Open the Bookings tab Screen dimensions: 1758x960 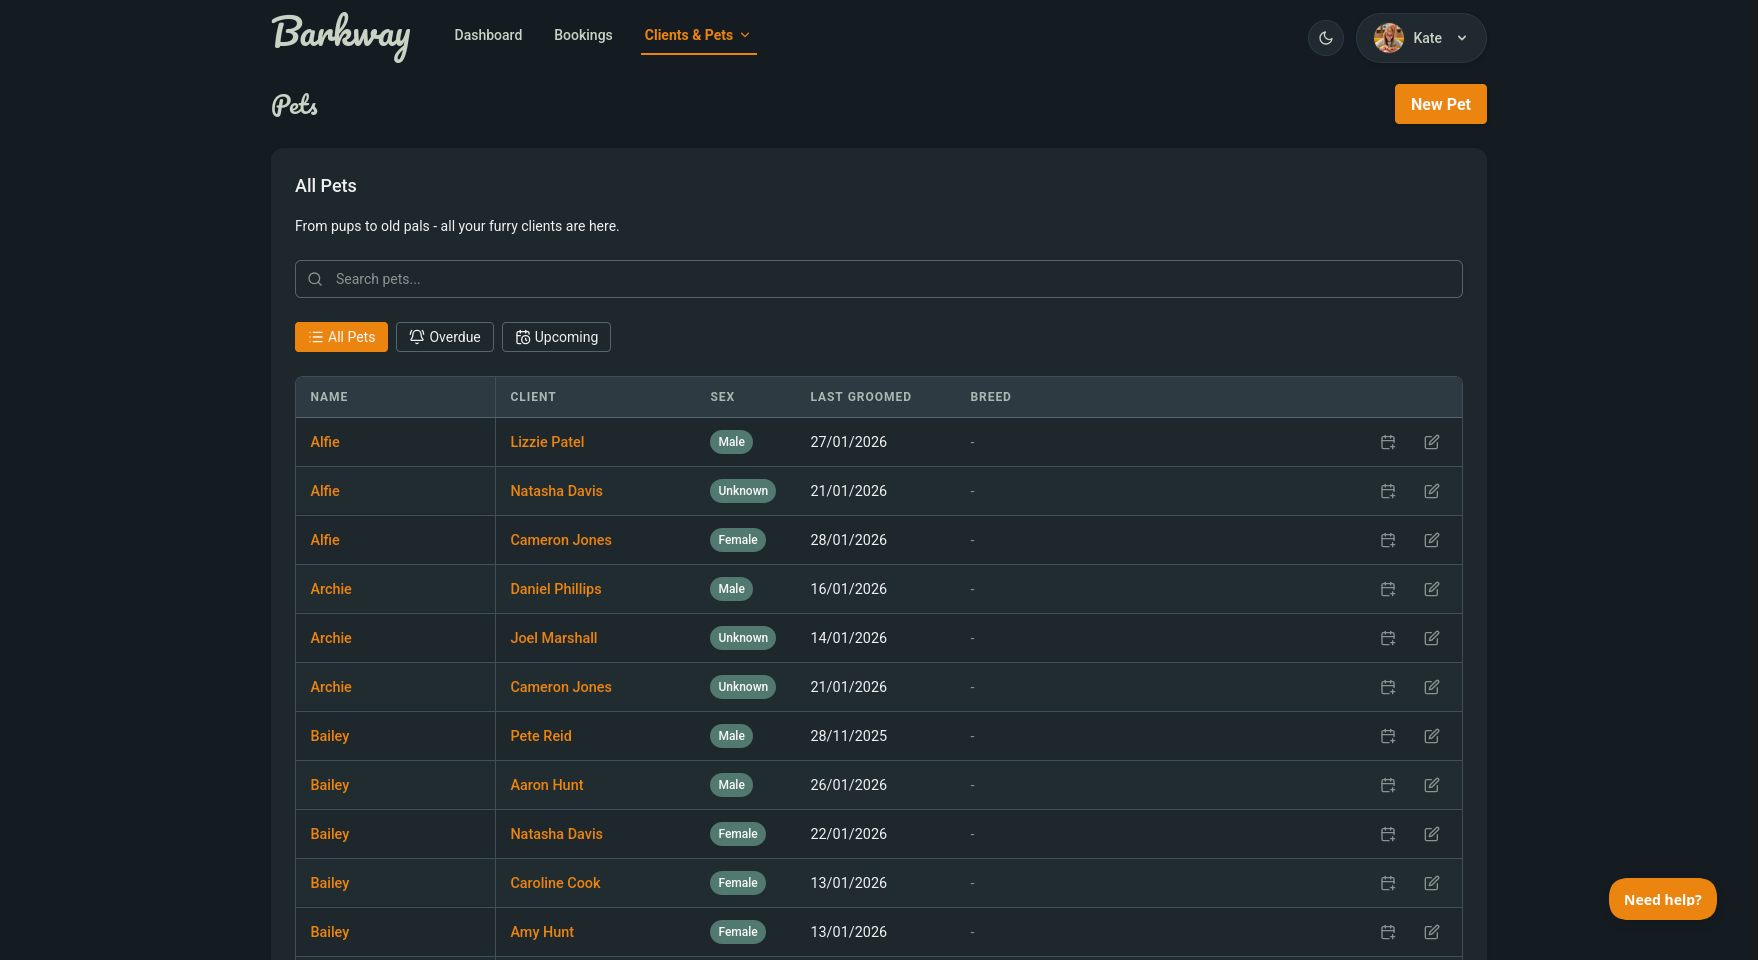pyautogui.click(x=583, y=35)
